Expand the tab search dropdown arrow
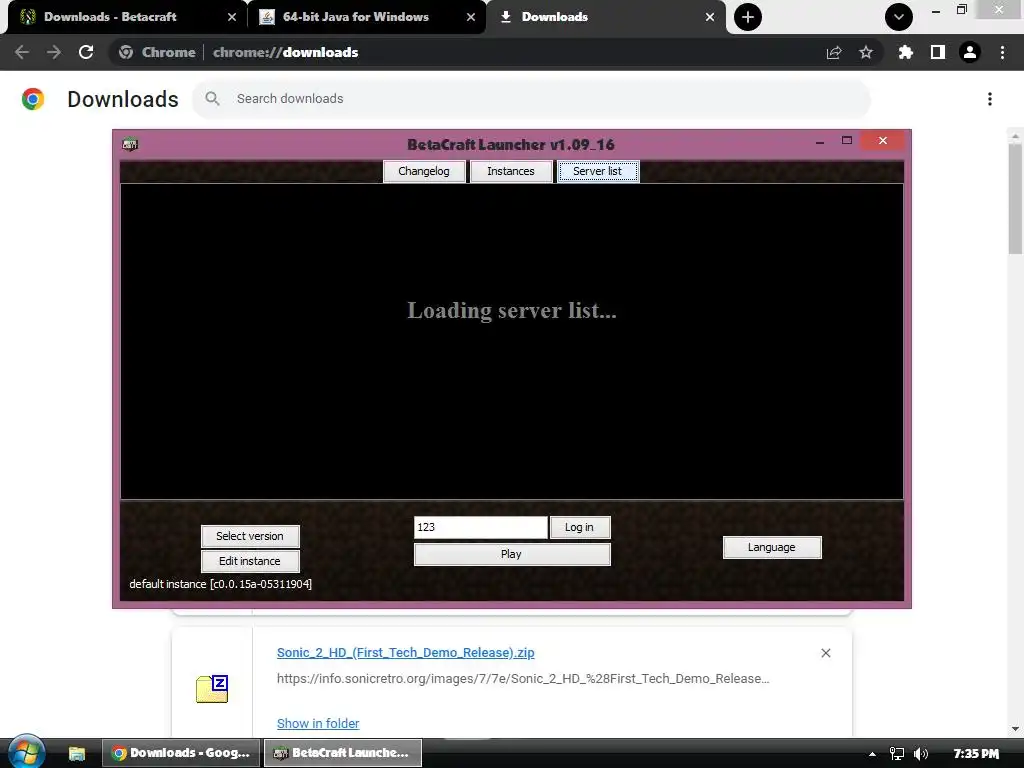 [x=899, y=17]
